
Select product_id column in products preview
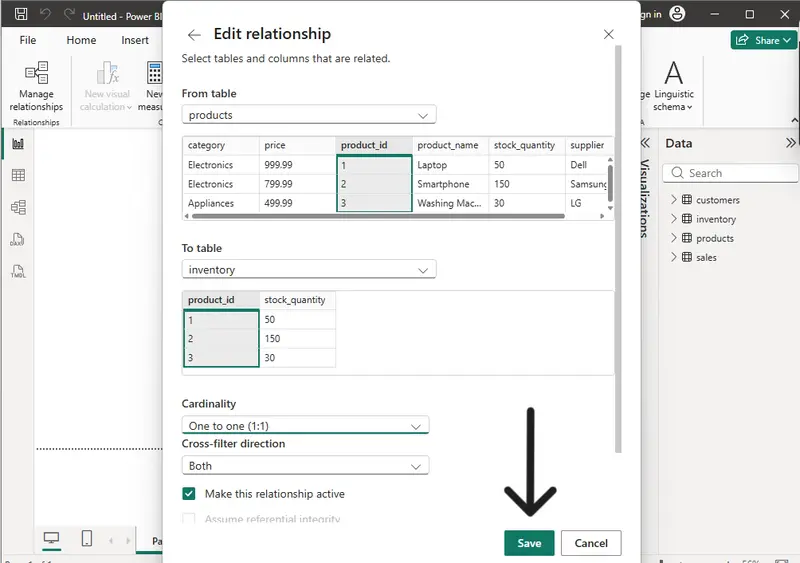(x=374, y=145)
